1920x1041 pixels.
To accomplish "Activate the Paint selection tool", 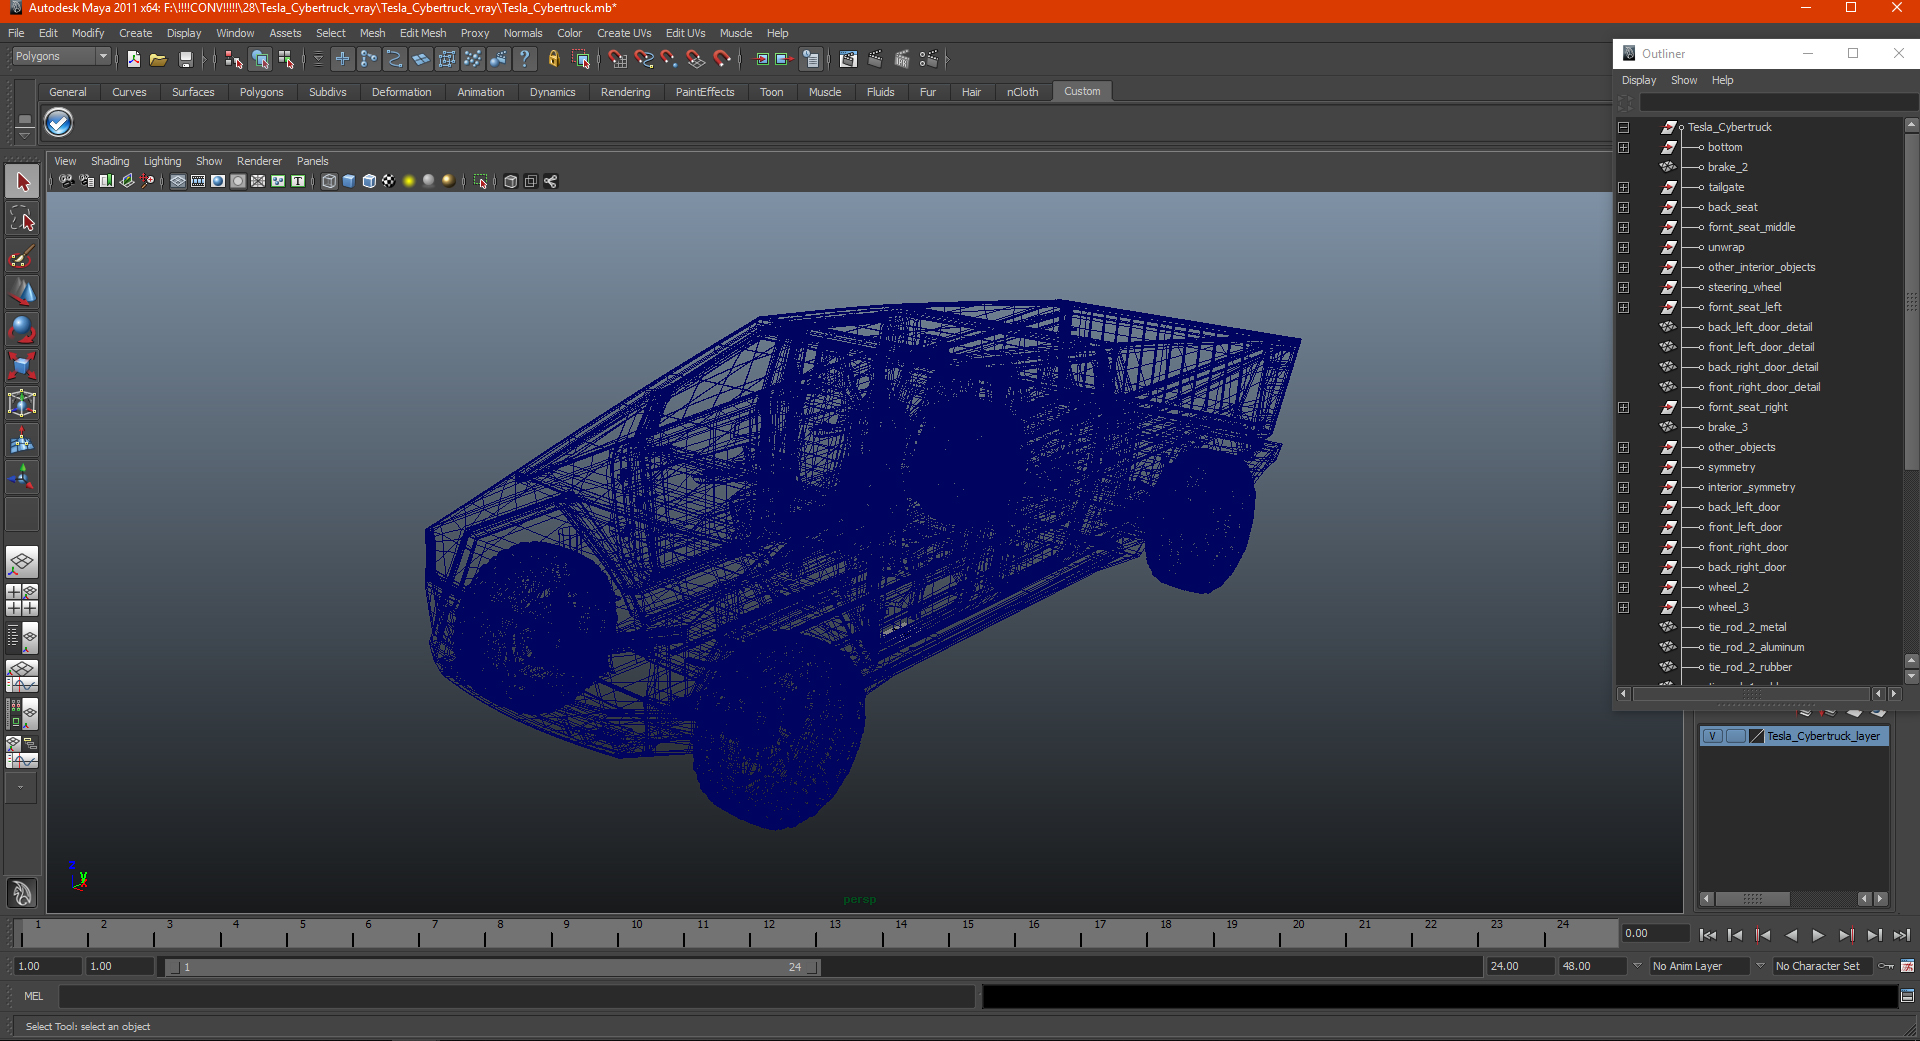I will click(22, 256).
